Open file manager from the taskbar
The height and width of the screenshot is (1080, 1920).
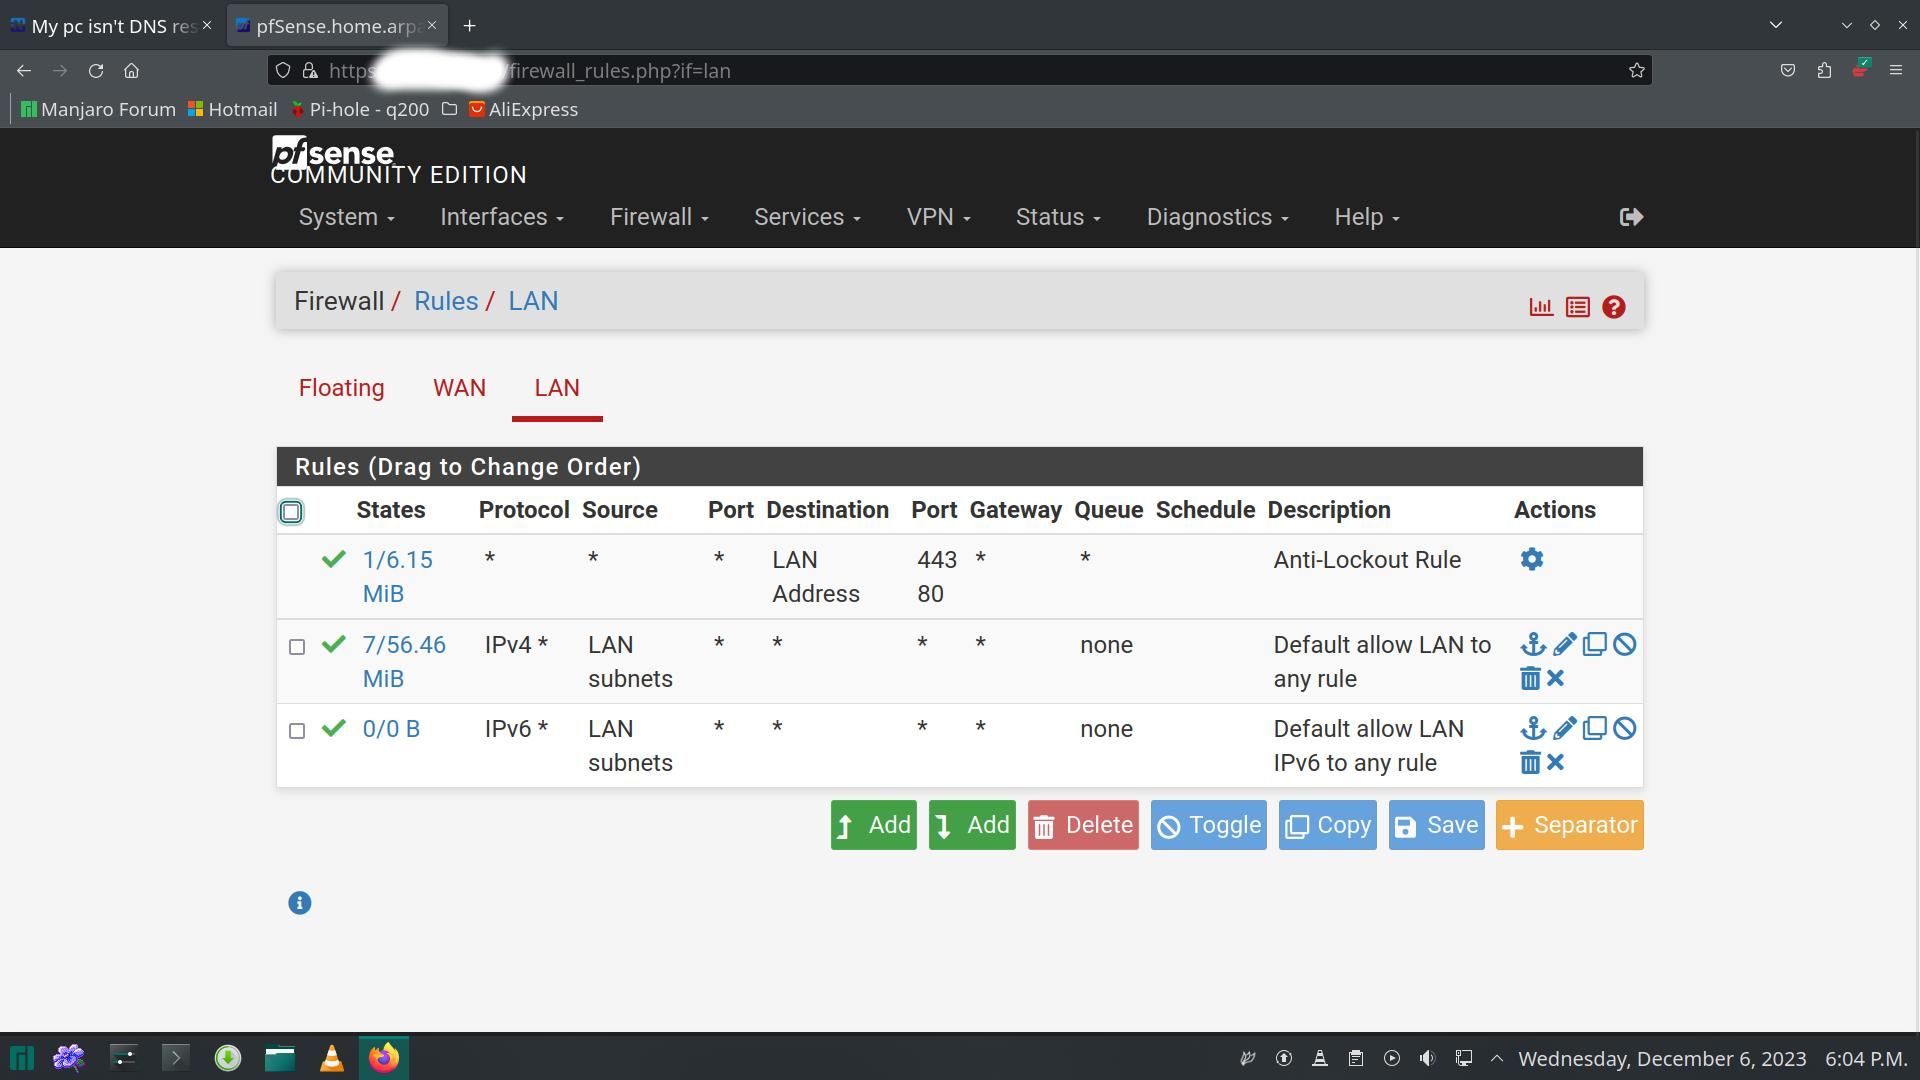pos(280,1058)
